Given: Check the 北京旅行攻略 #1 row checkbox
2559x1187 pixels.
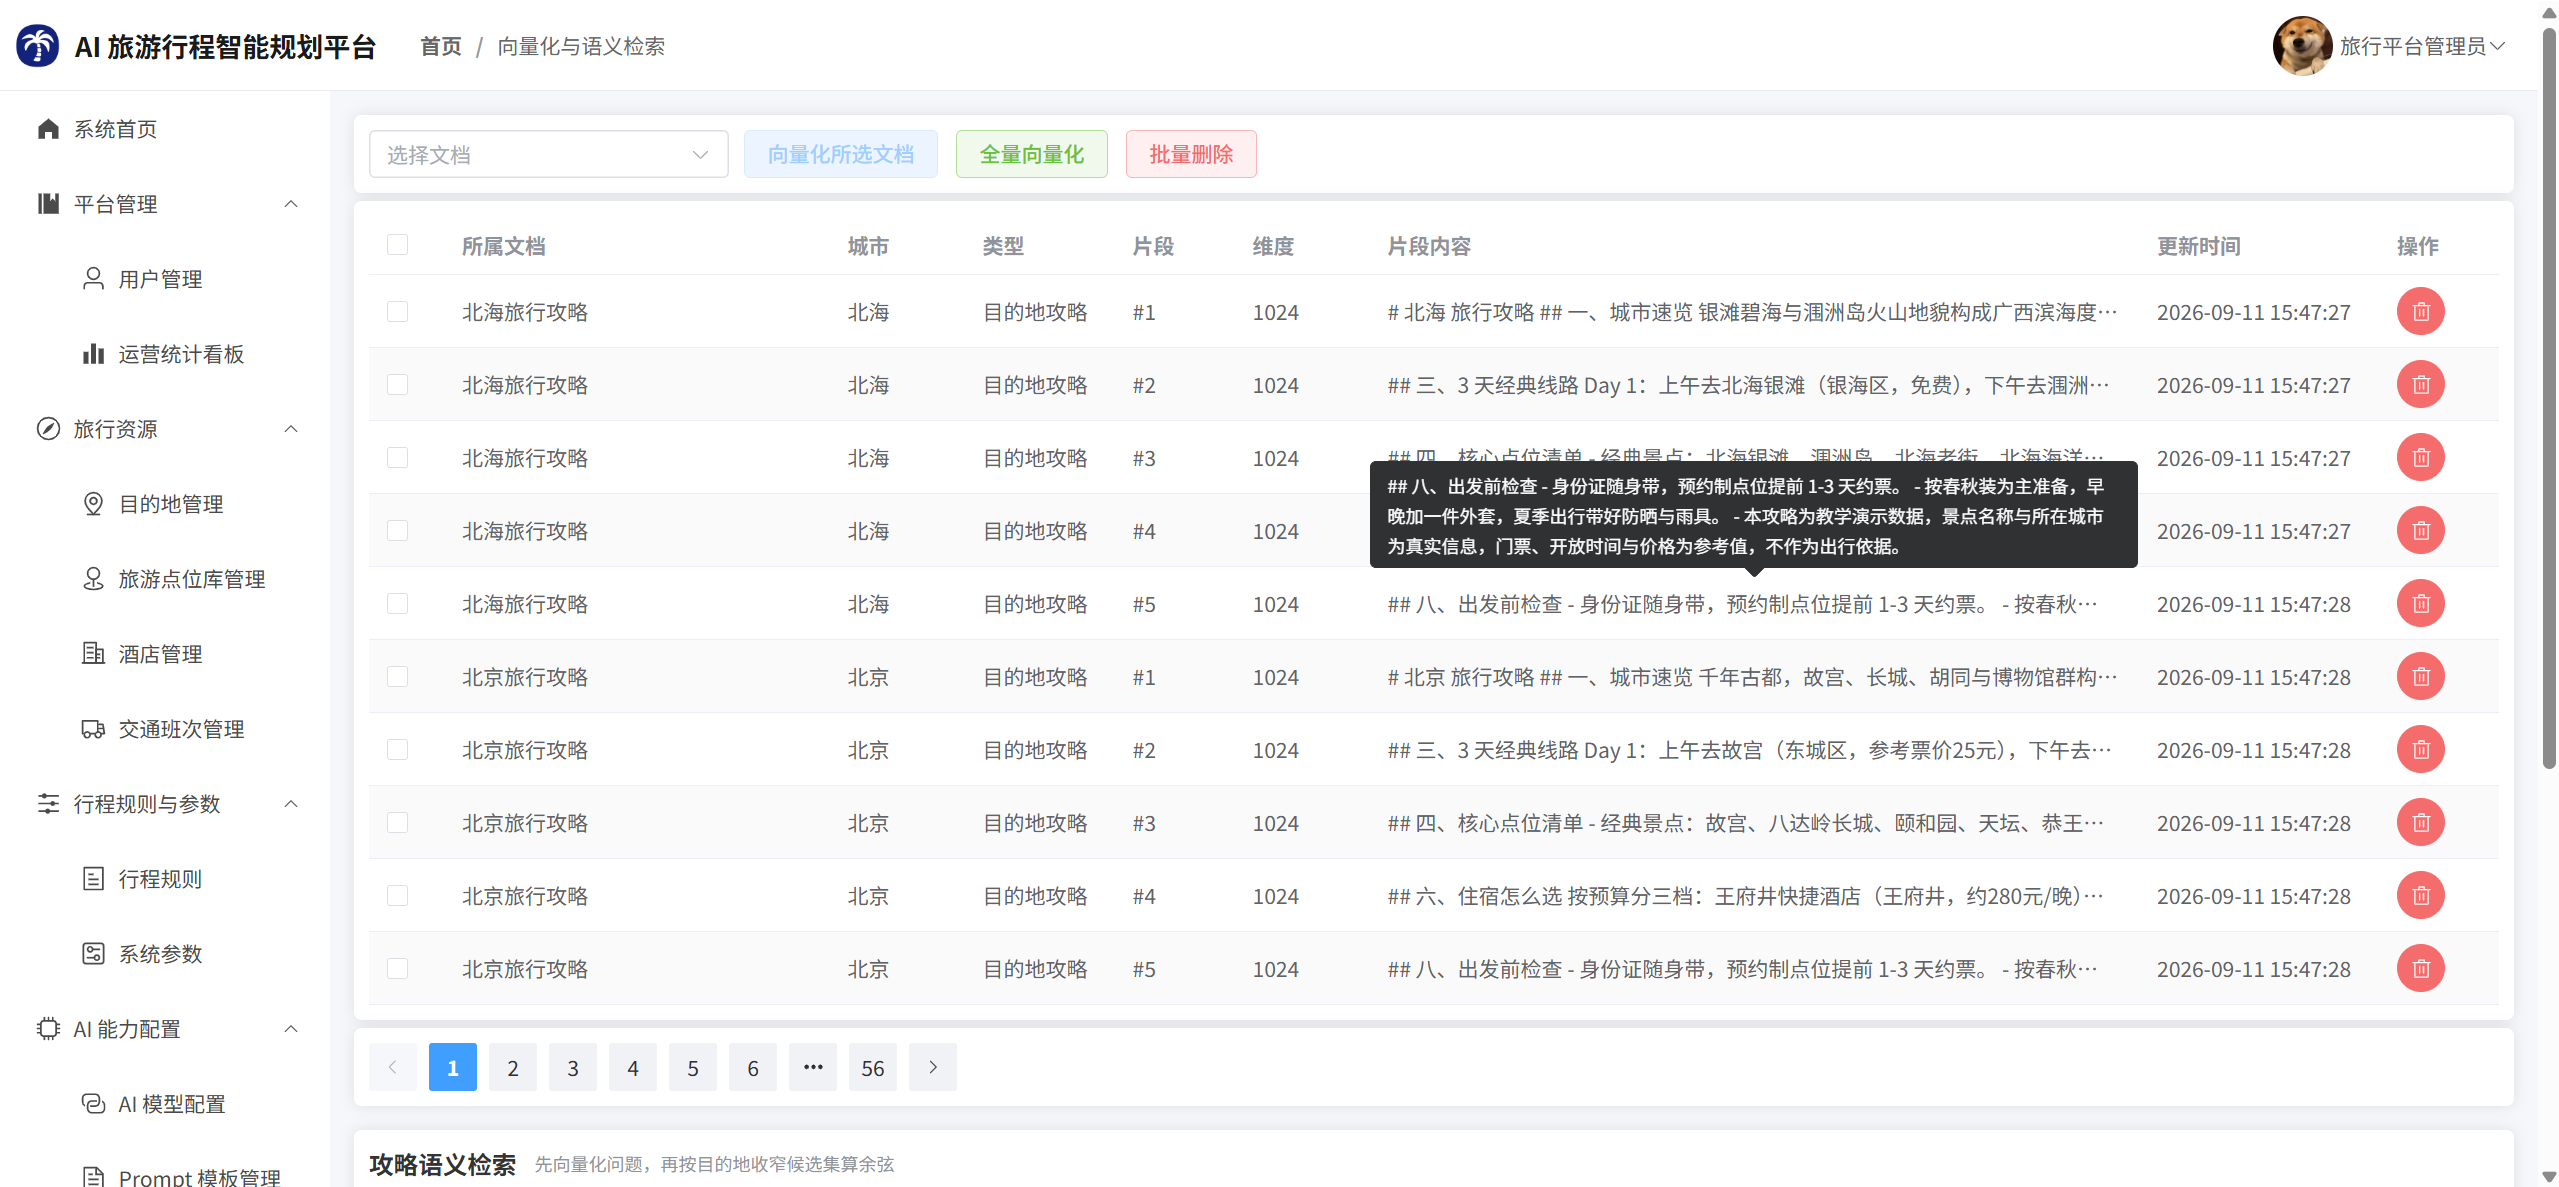Looking at the screenshot, I should [397, 676].
